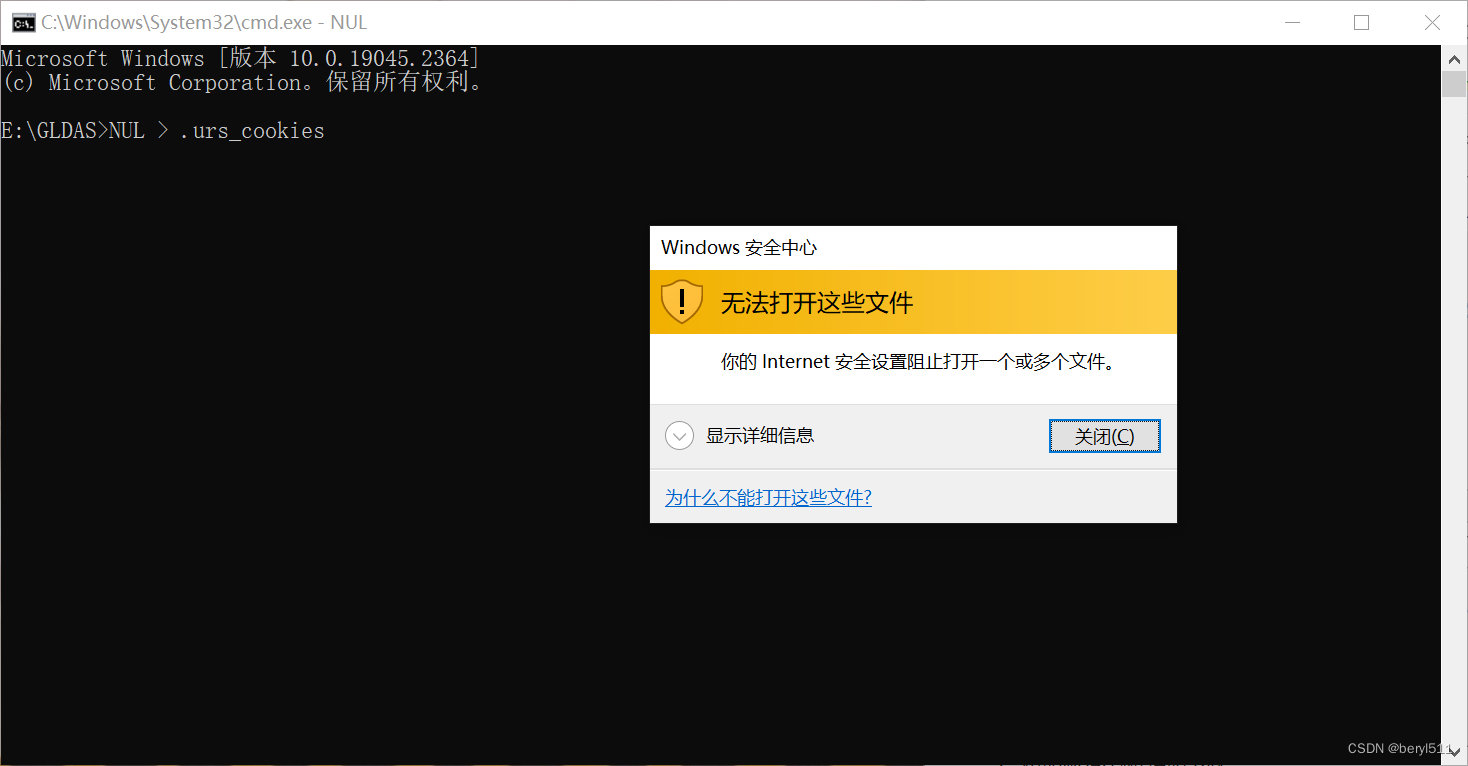Click the cmd.exe icon in the title bar
1468x766 pixels.
[x=22, y=21]
